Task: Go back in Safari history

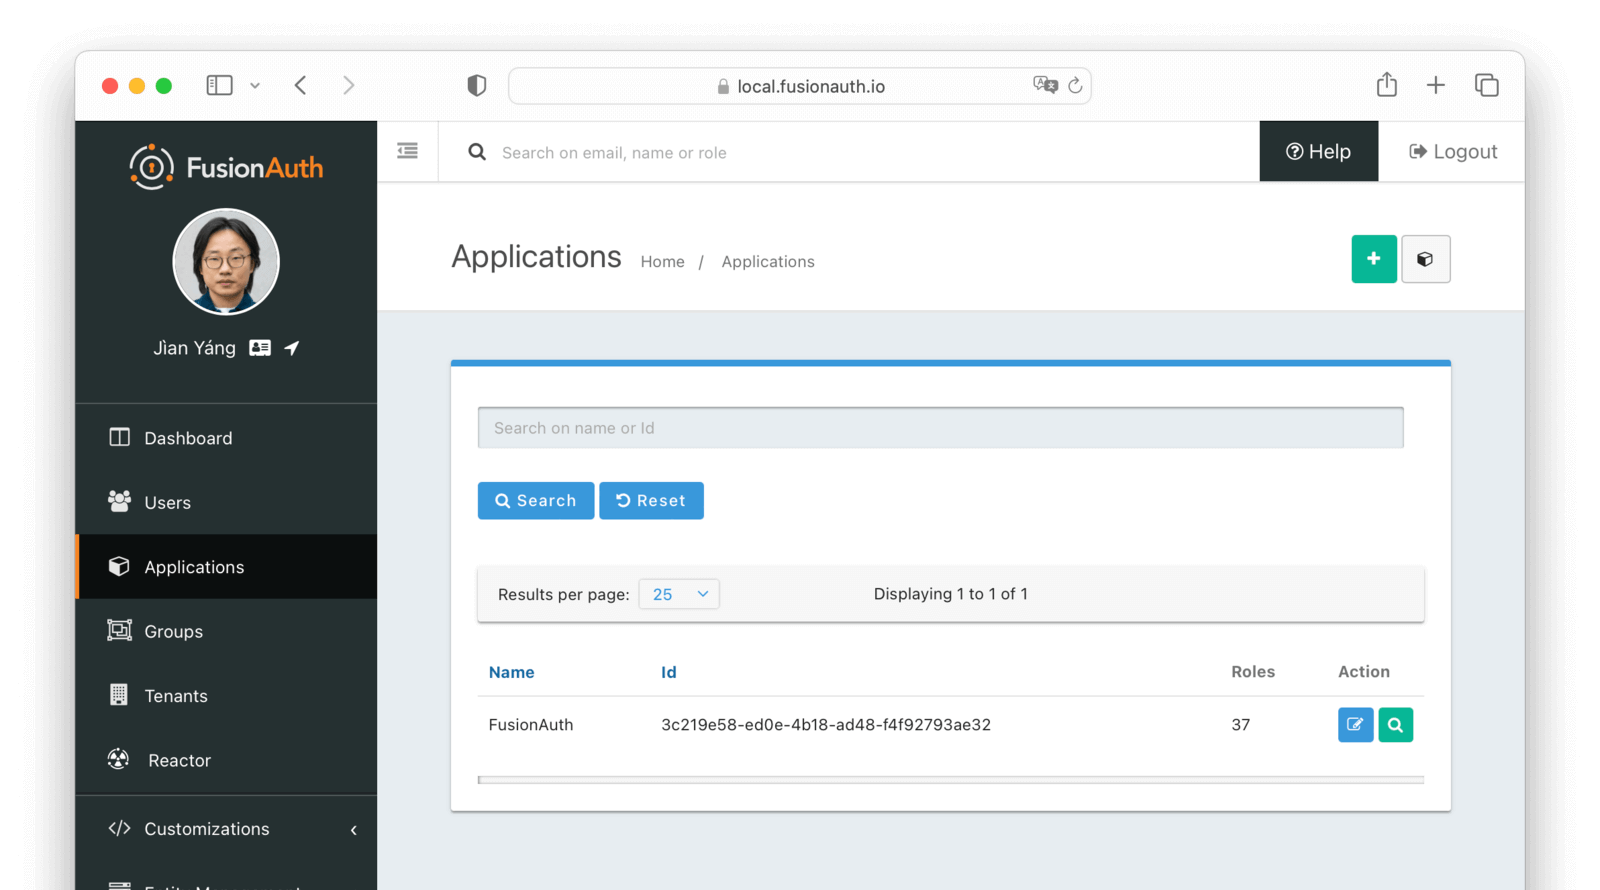Action: 301,86
